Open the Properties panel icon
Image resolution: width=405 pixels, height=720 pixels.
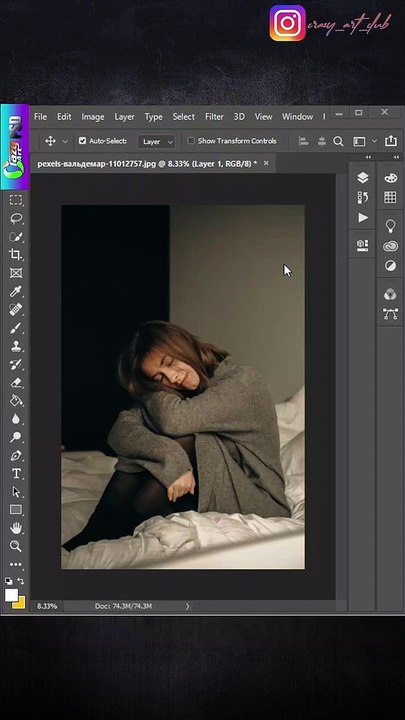point(363,245)
